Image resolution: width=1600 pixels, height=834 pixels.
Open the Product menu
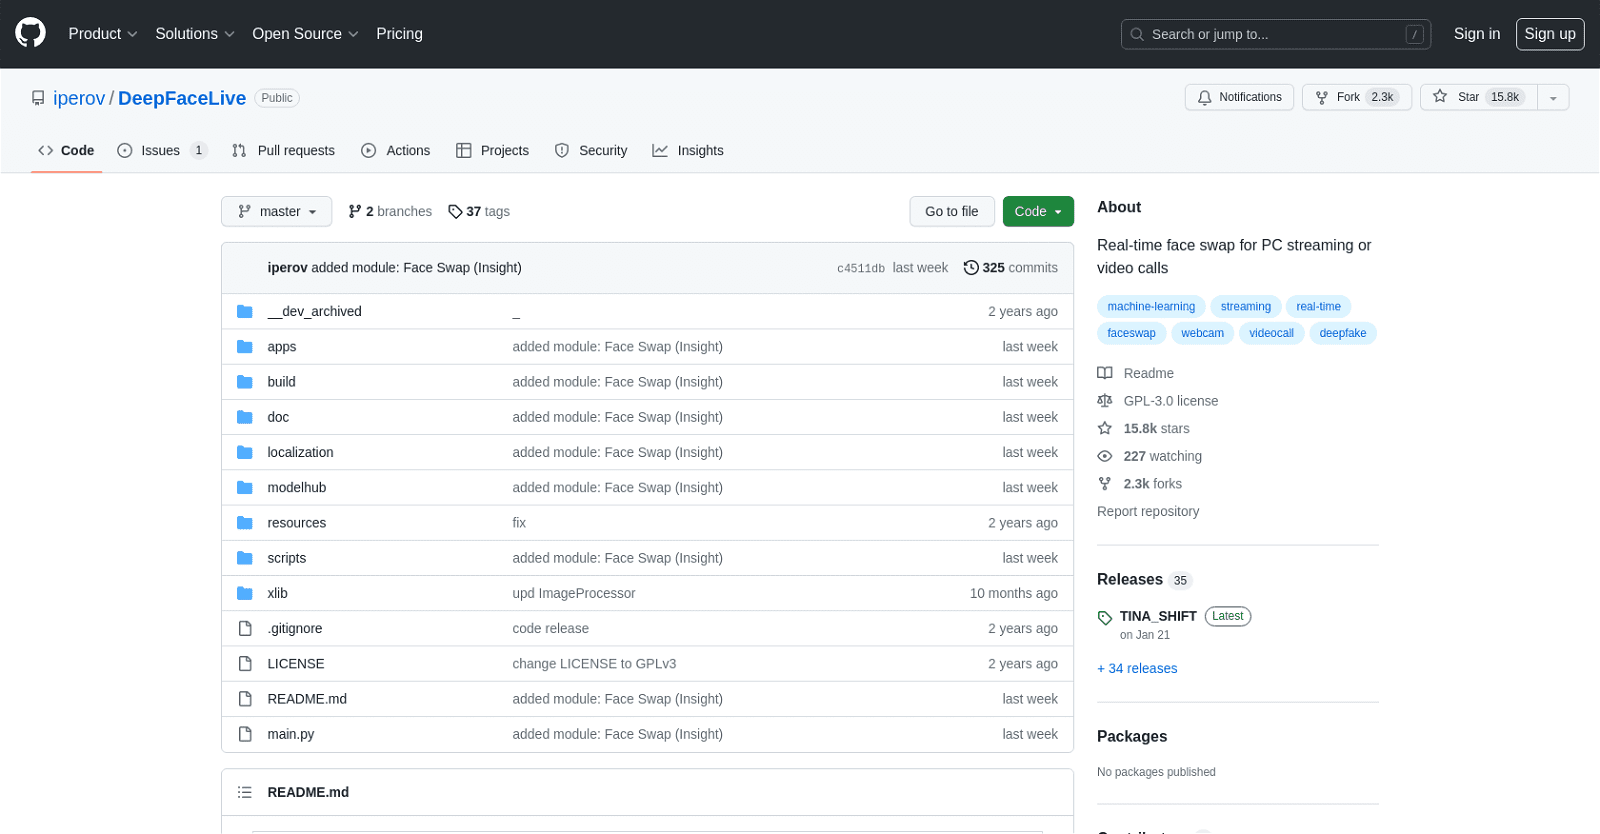pyautogui.click(x=102, y=34)
